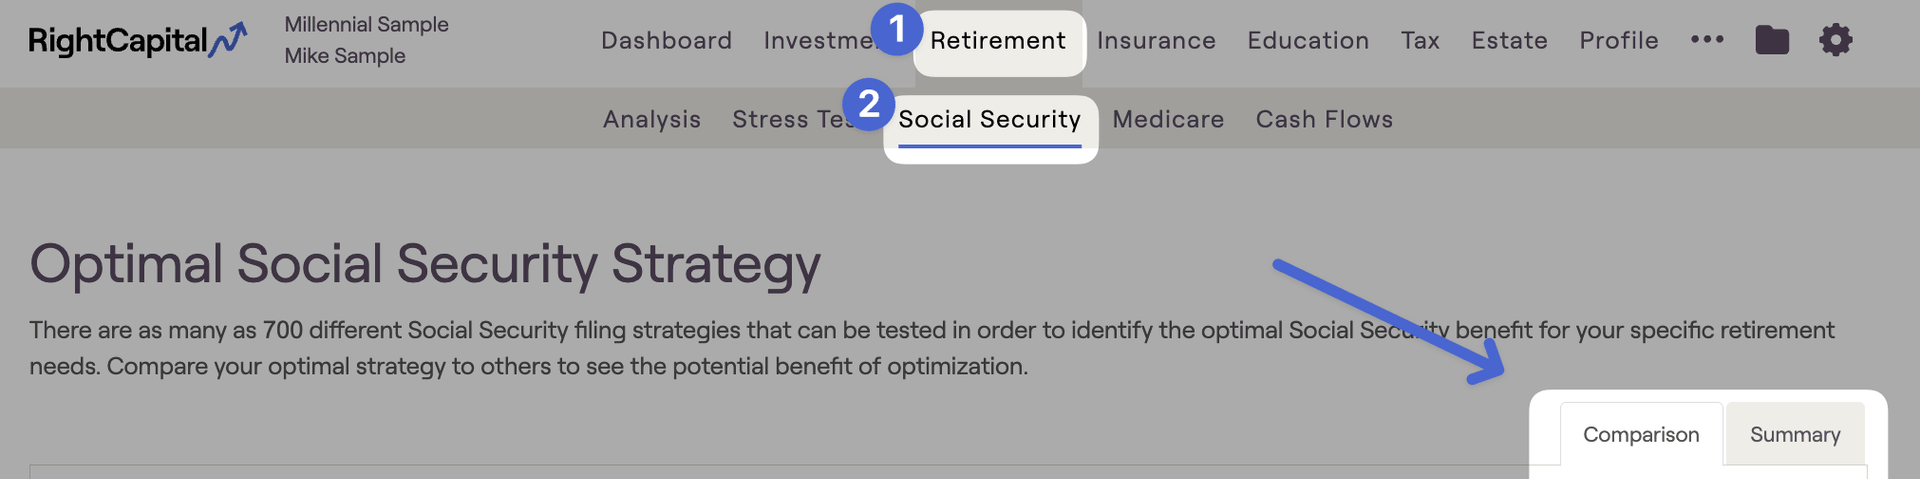
Task: Open the Profile section
Action: (x=1619, y=40)
